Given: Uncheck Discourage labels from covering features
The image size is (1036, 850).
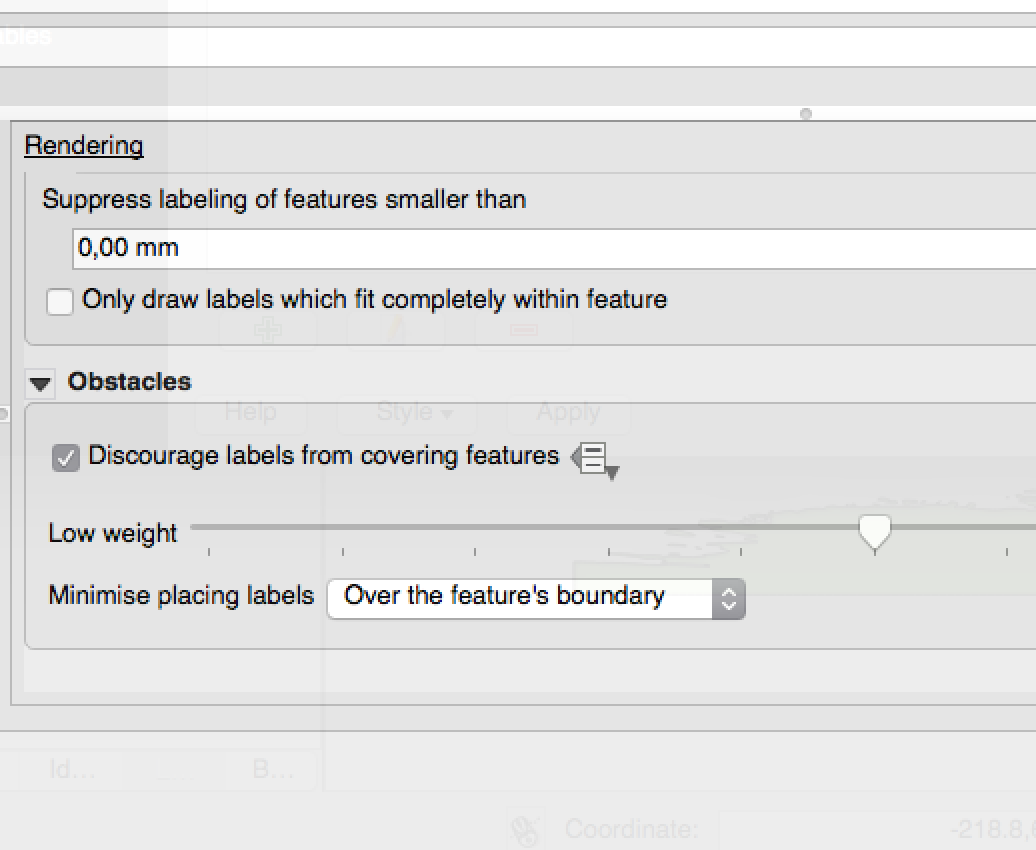Looking at the screenshot, I should tap(66, 458).
